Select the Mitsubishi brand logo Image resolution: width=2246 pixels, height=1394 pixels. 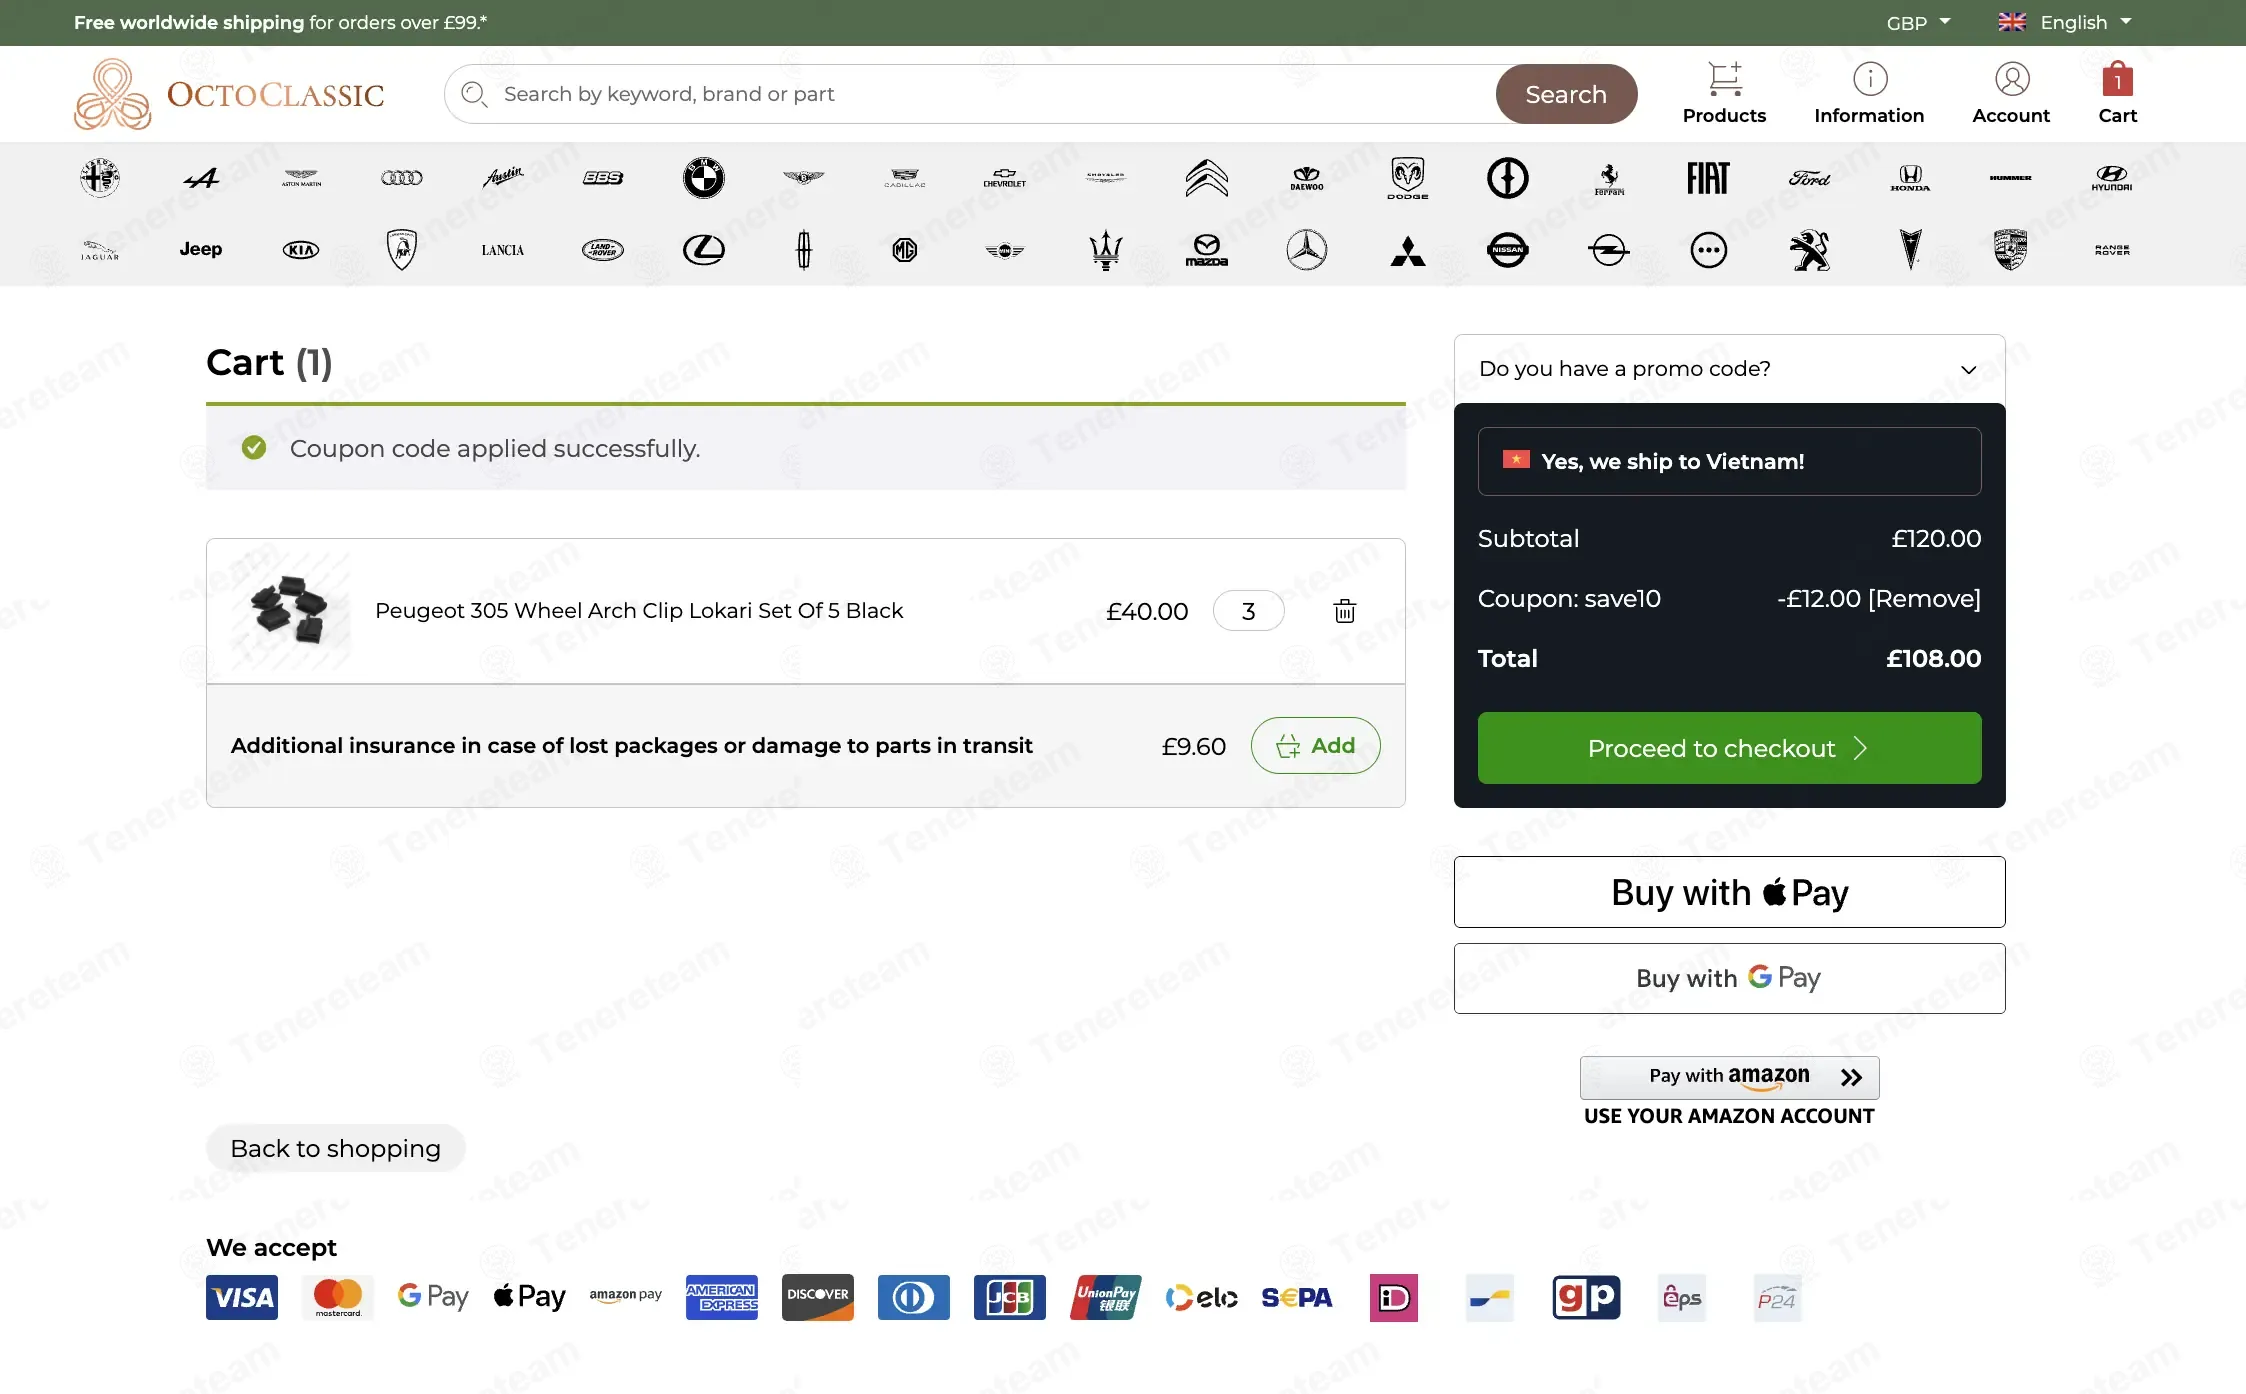(x=1408, y=251)
